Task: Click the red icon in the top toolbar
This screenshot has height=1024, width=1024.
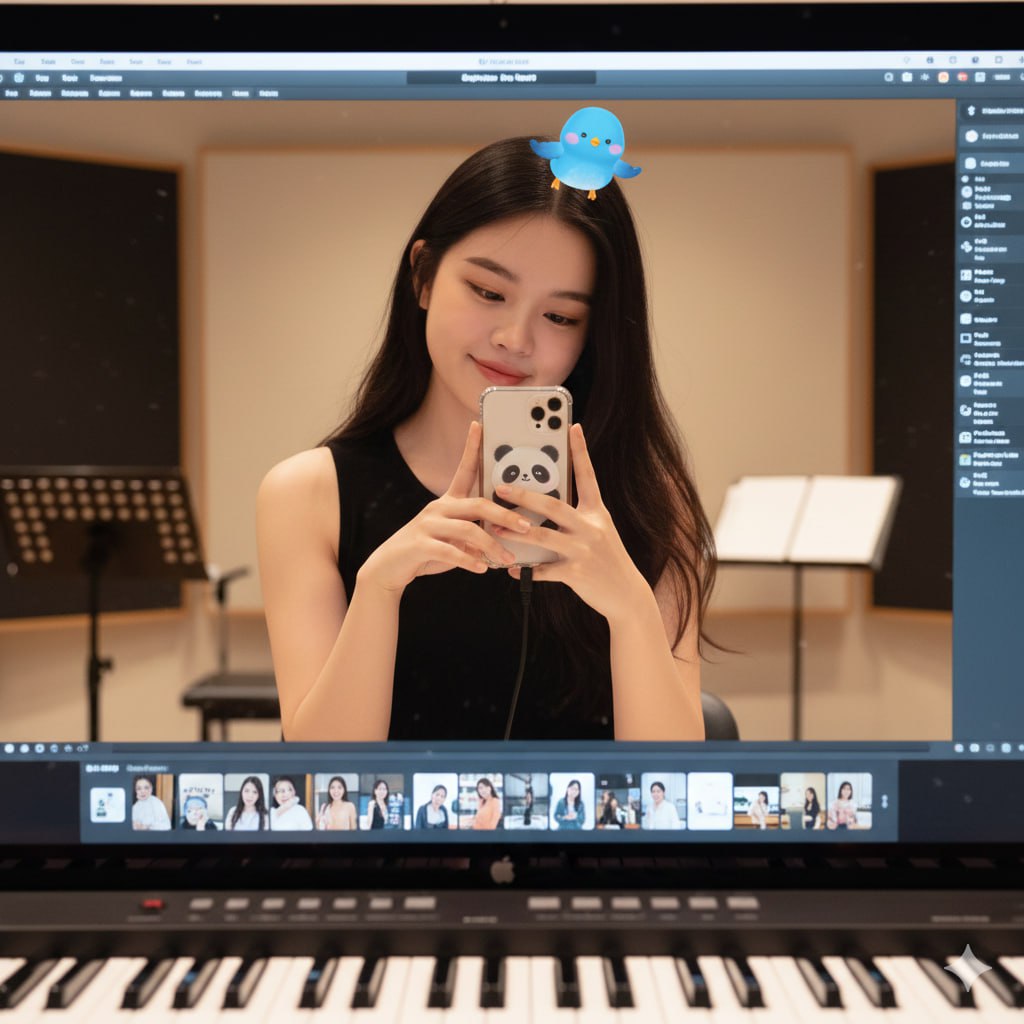Action: pos(962,77)
